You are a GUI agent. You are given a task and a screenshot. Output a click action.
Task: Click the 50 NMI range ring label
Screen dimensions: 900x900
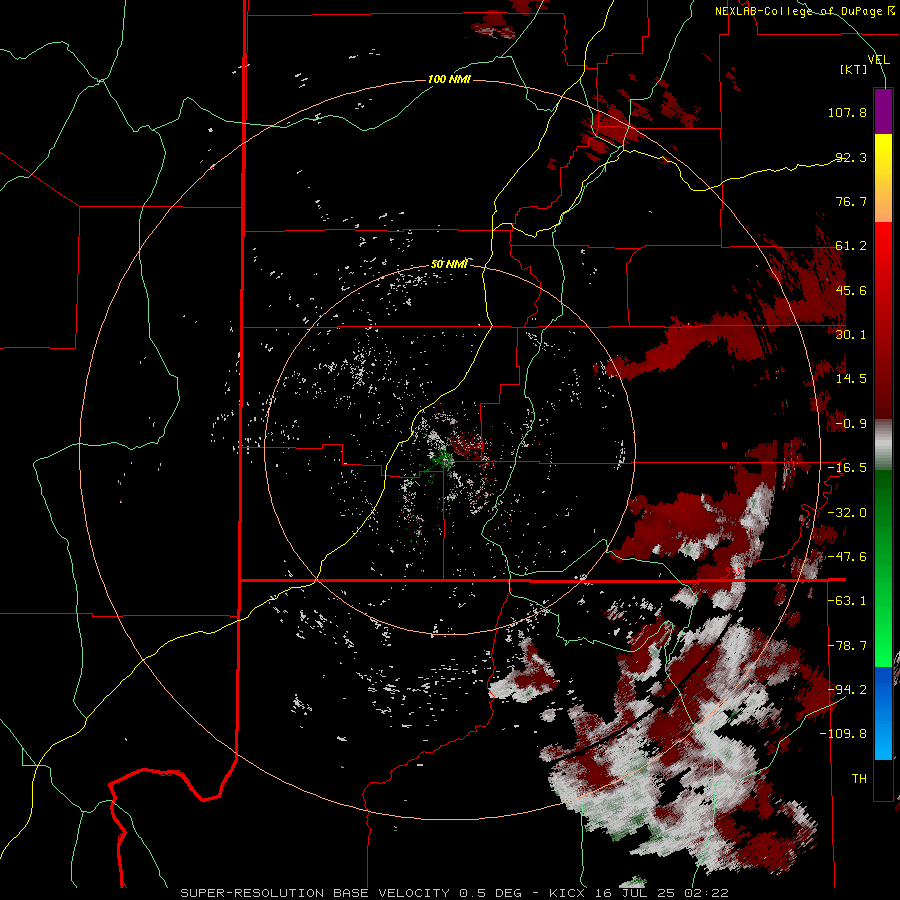449,264
